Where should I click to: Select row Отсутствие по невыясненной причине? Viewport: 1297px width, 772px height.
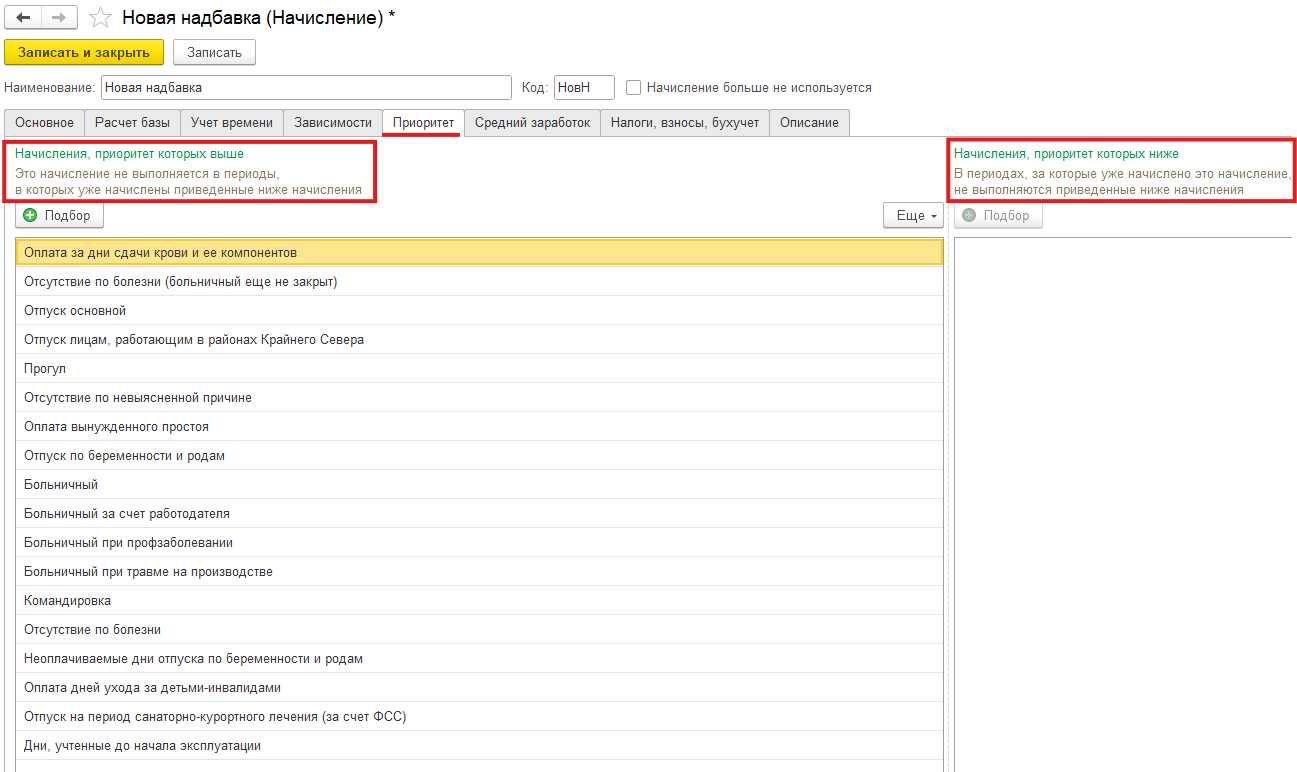[x=479, y=397]
